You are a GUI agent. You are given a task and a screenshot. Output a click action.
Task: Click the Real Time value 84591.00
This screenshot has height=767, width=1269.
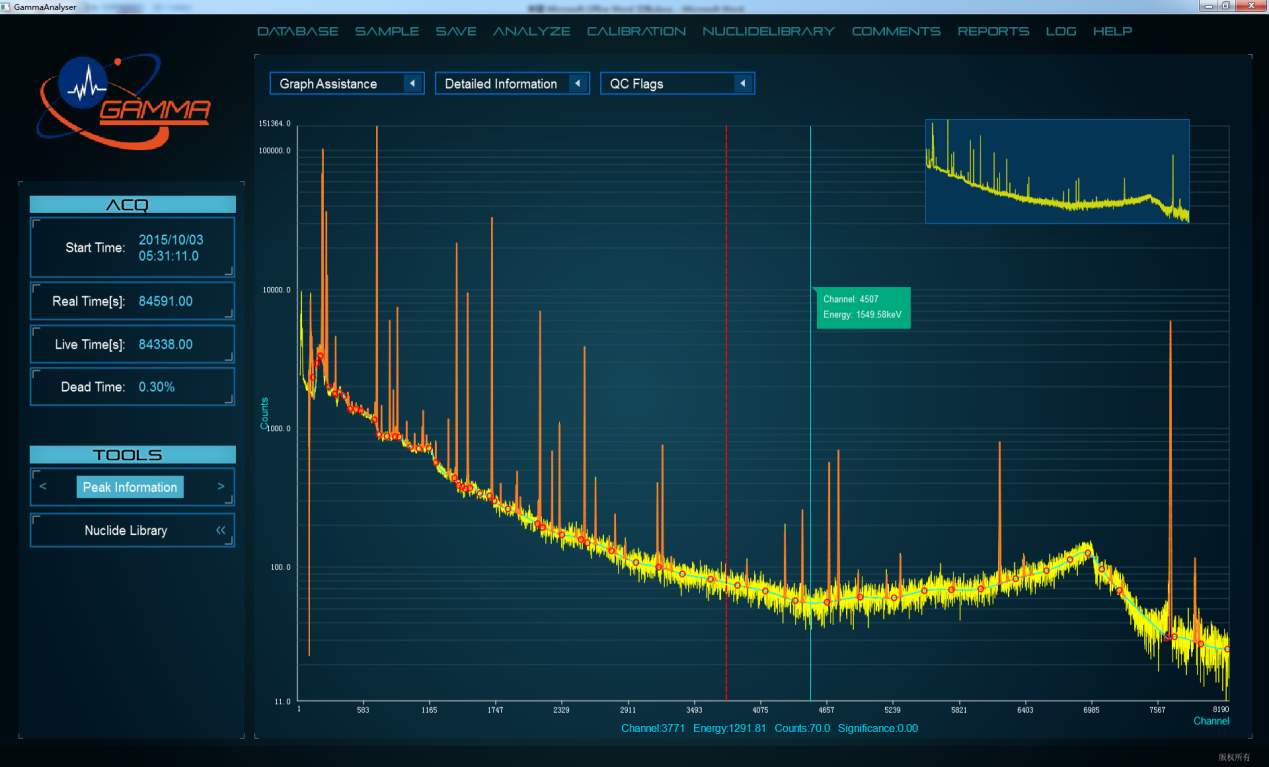[x=166, y=301]
